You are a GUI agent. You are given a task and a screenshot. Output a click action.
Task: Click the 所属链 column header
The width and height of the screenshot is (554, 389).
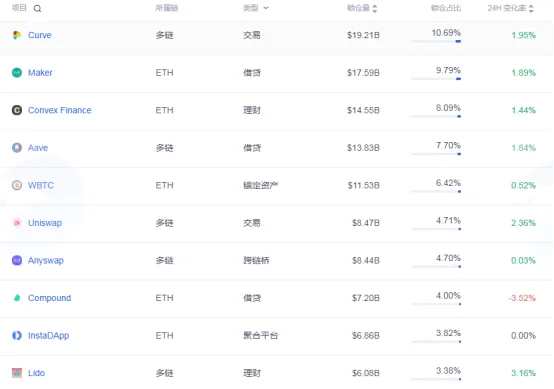[167, 8]
